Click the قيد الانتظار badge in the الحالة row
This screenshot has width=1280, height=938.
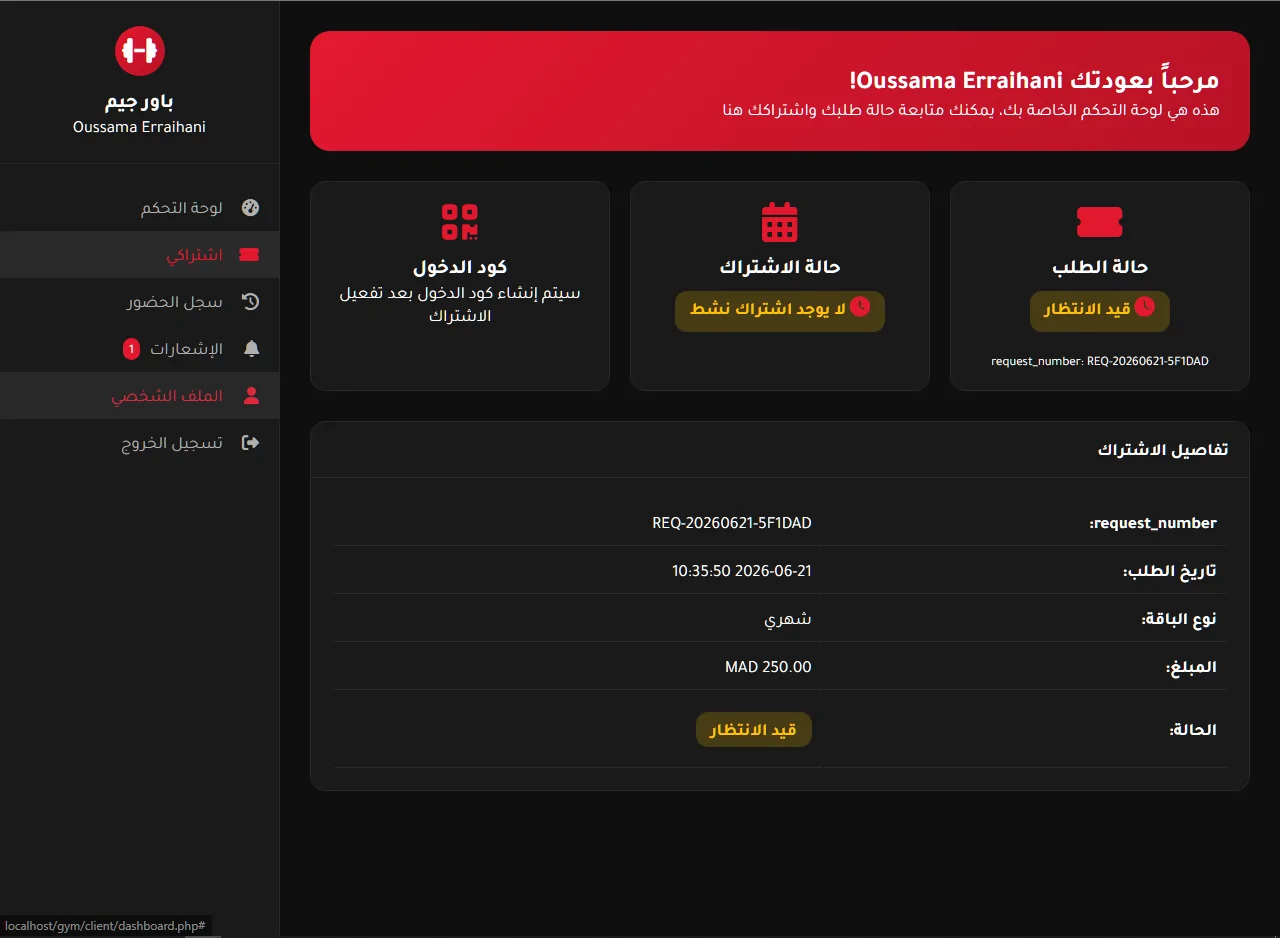754,729
